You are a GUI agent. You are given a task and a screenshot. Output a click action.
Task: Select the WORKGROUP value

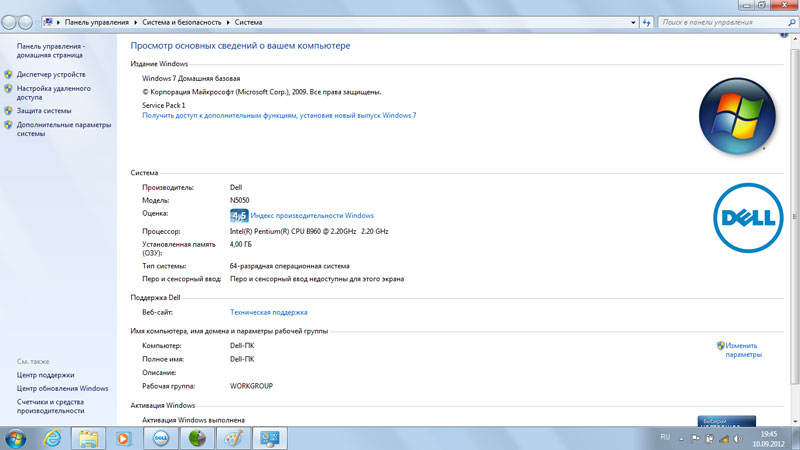(x=252, y=386)
